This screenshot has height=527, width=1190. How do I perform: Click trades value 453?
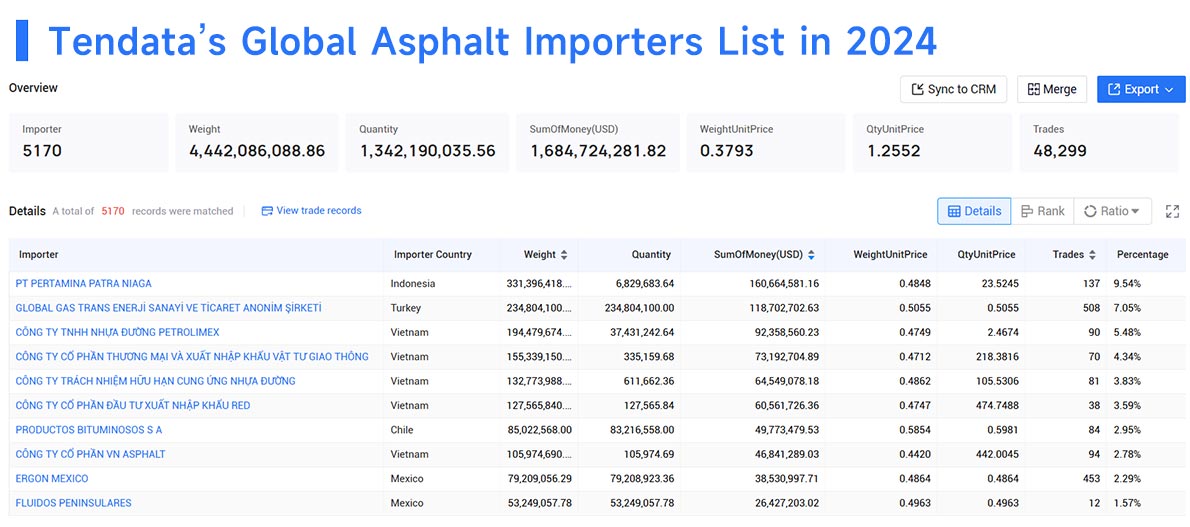pos(1091,478)
